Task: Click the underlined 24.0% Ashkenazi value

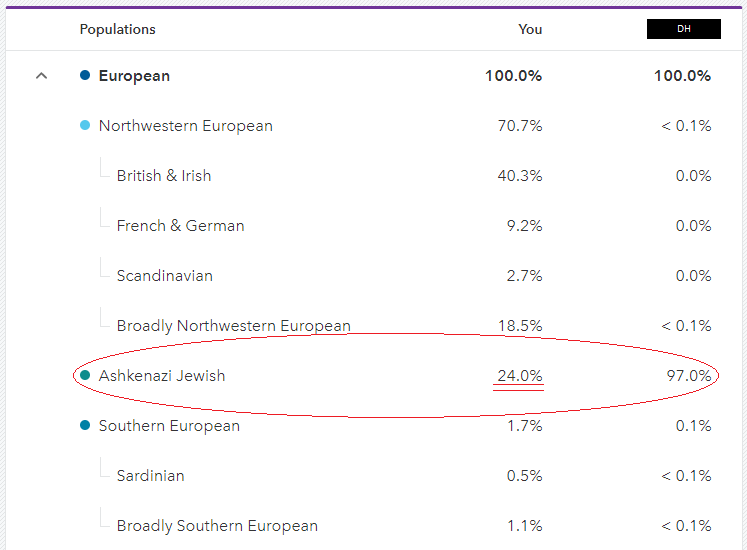Action: [520, 376]
